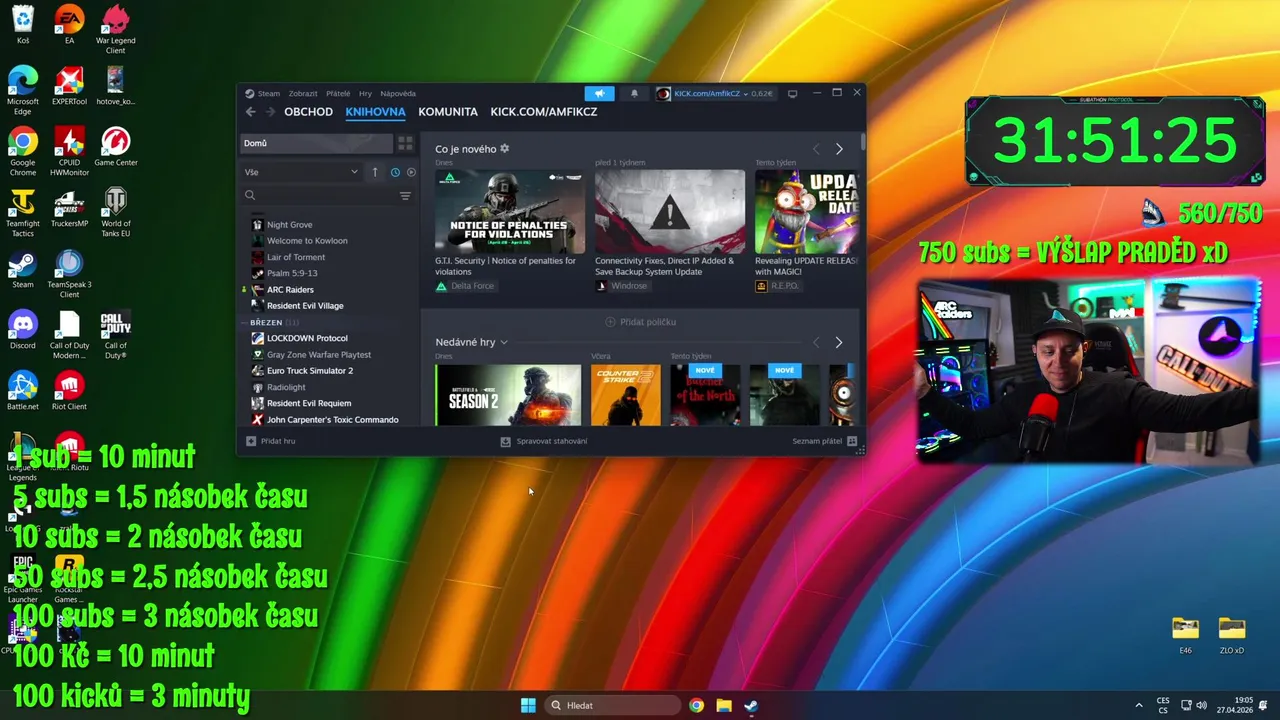Select the World of Tanks EU icon
The width and height of the screenshot is (1280, 720).
(115, 213)
